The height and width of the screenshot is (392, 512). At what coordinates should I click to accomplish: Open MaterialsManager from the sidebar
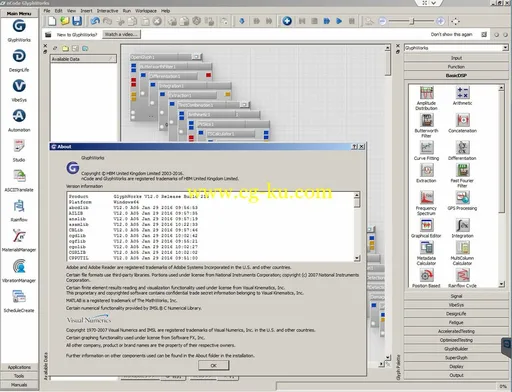[x=19, y=236]
